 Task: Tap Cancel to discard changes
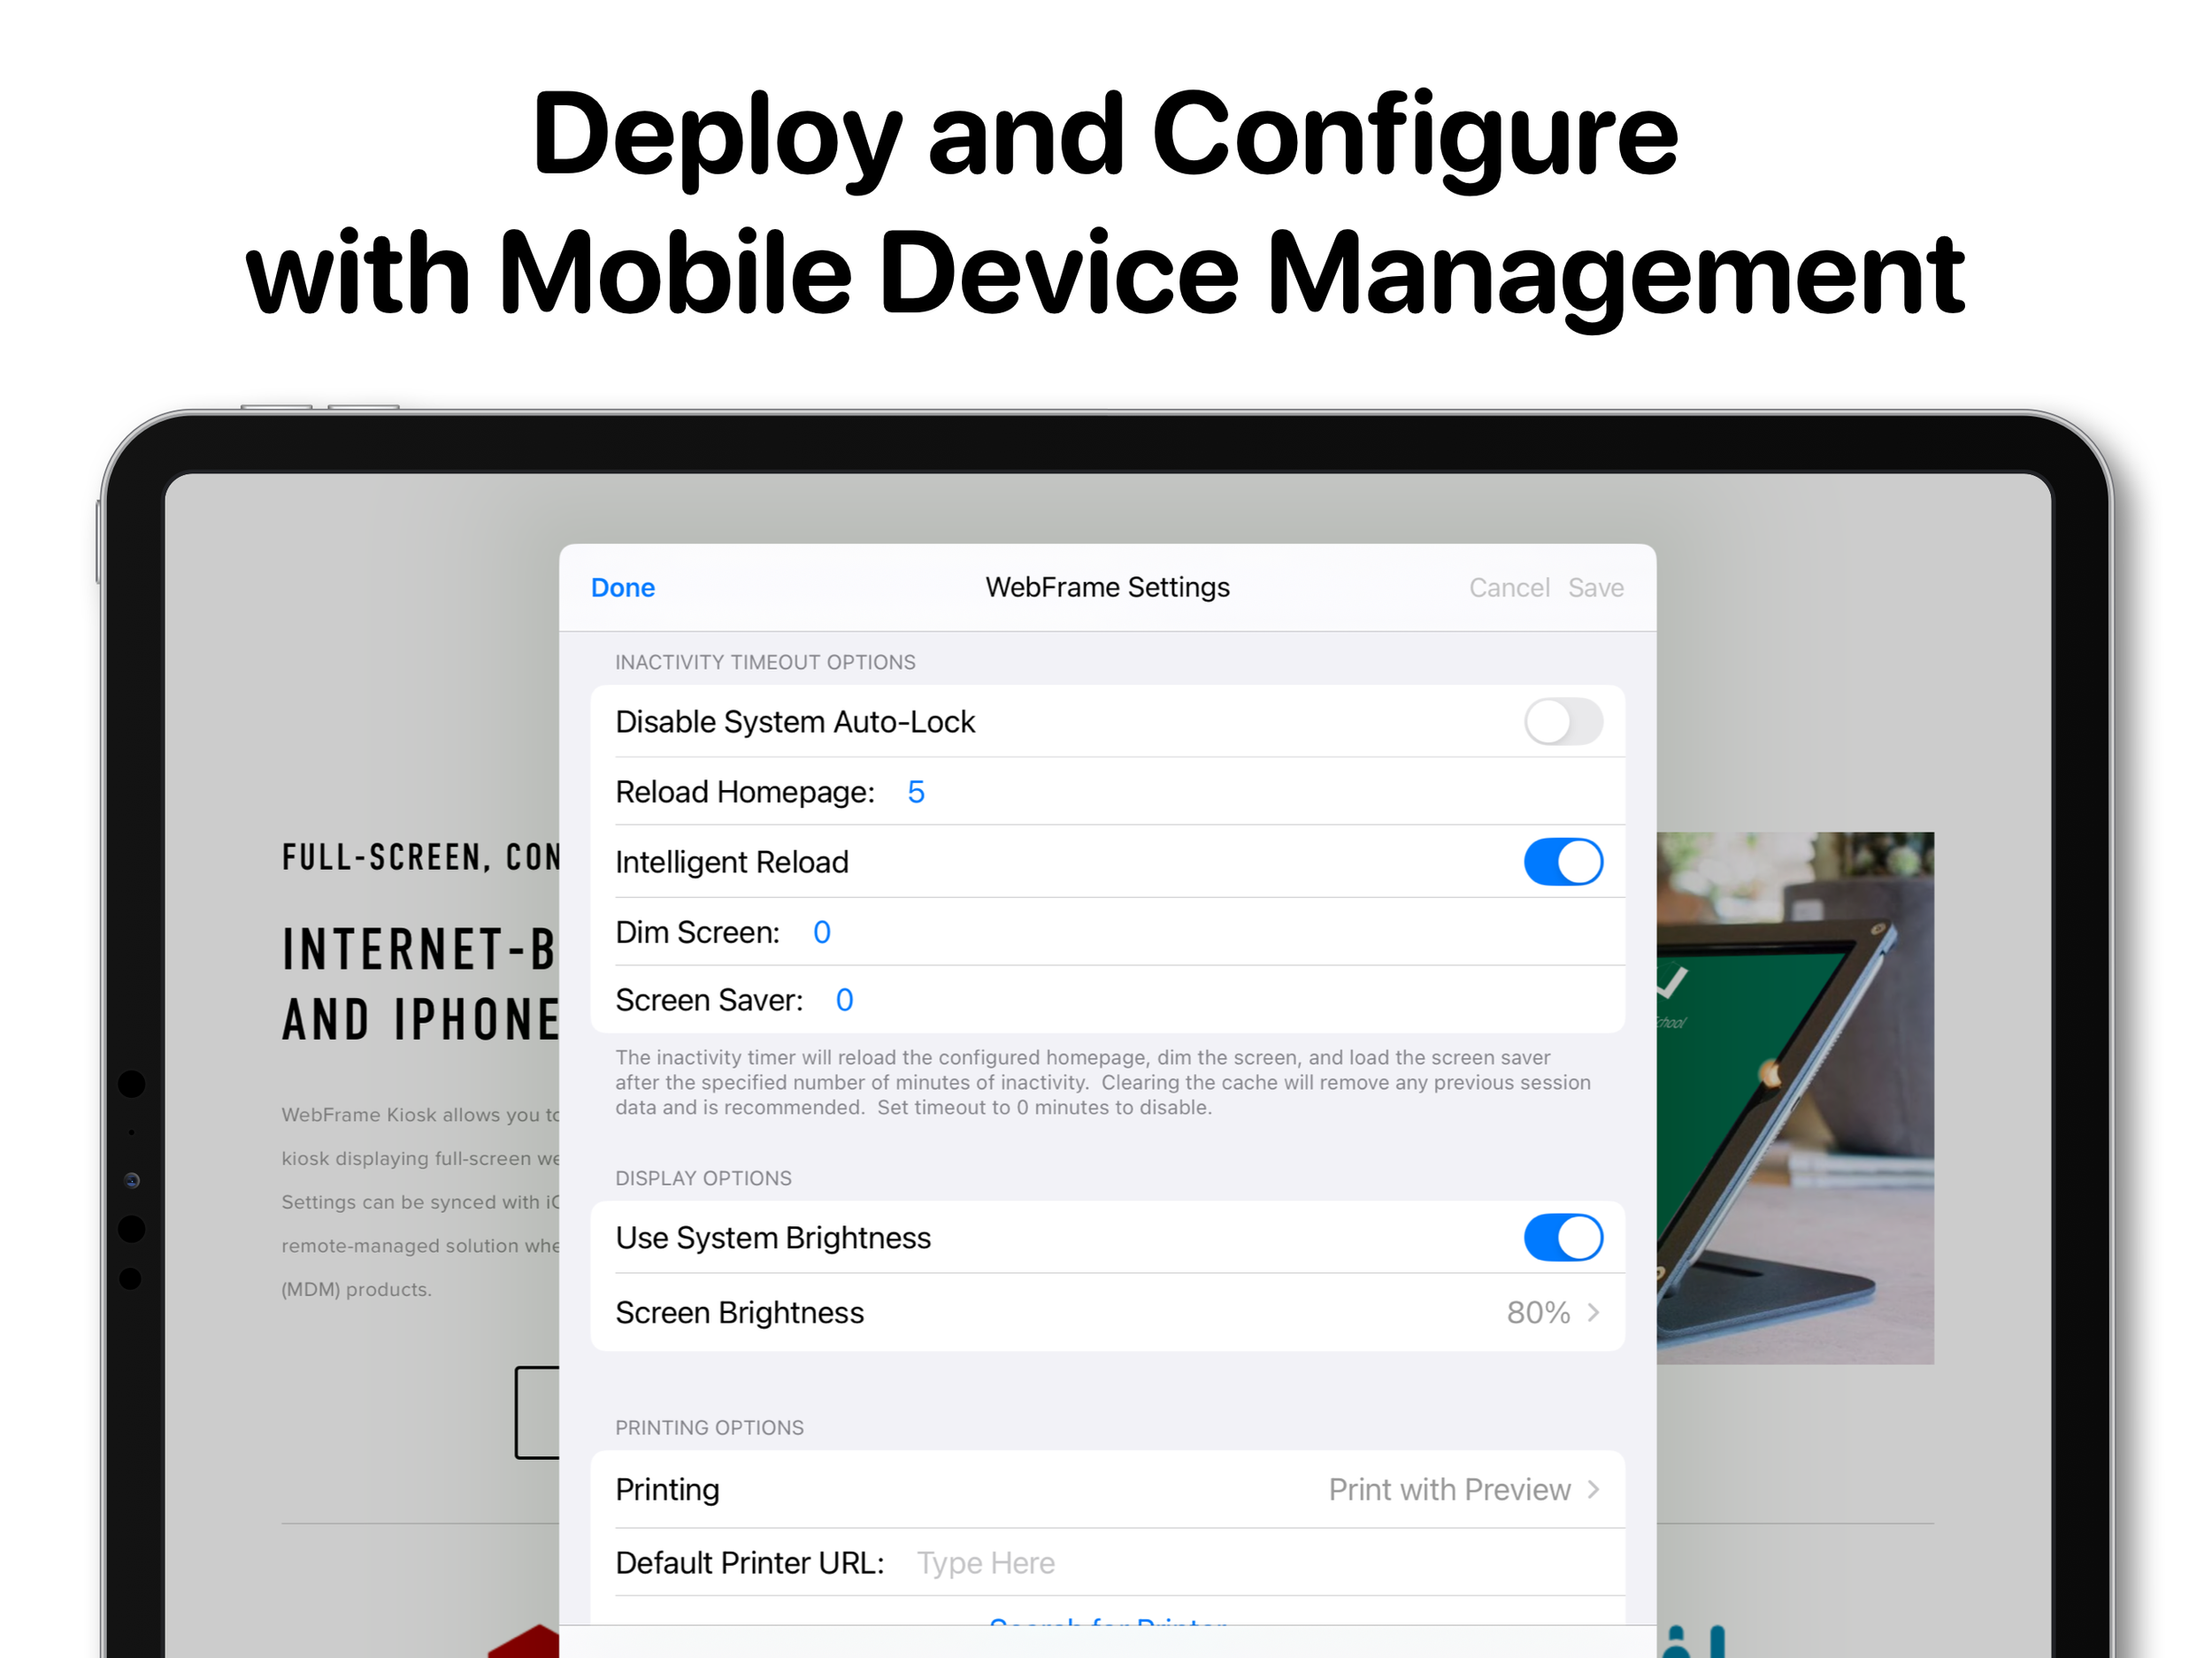1509,587
